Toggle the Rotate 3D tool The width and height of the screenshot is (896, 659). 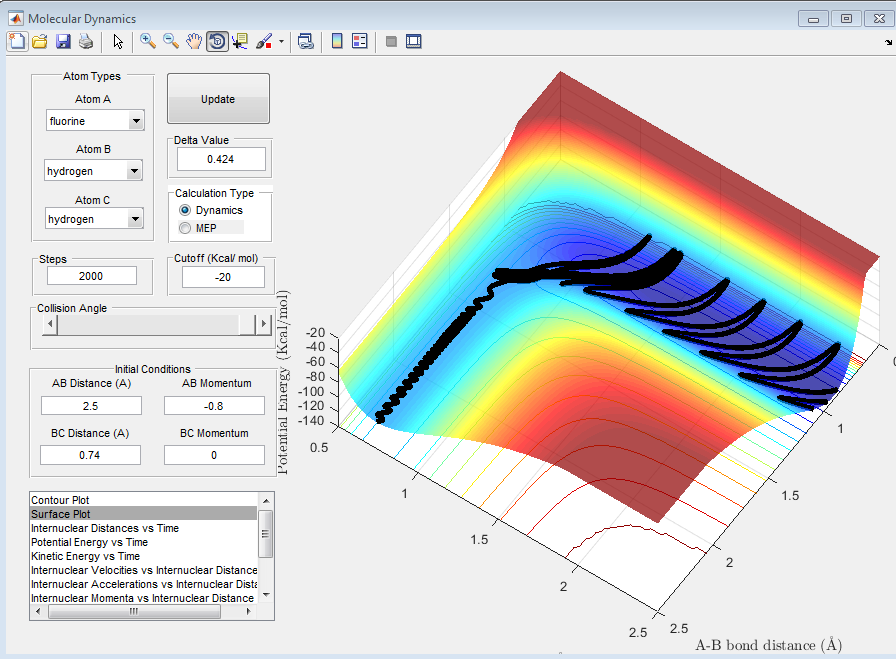(x=217, y=41)
